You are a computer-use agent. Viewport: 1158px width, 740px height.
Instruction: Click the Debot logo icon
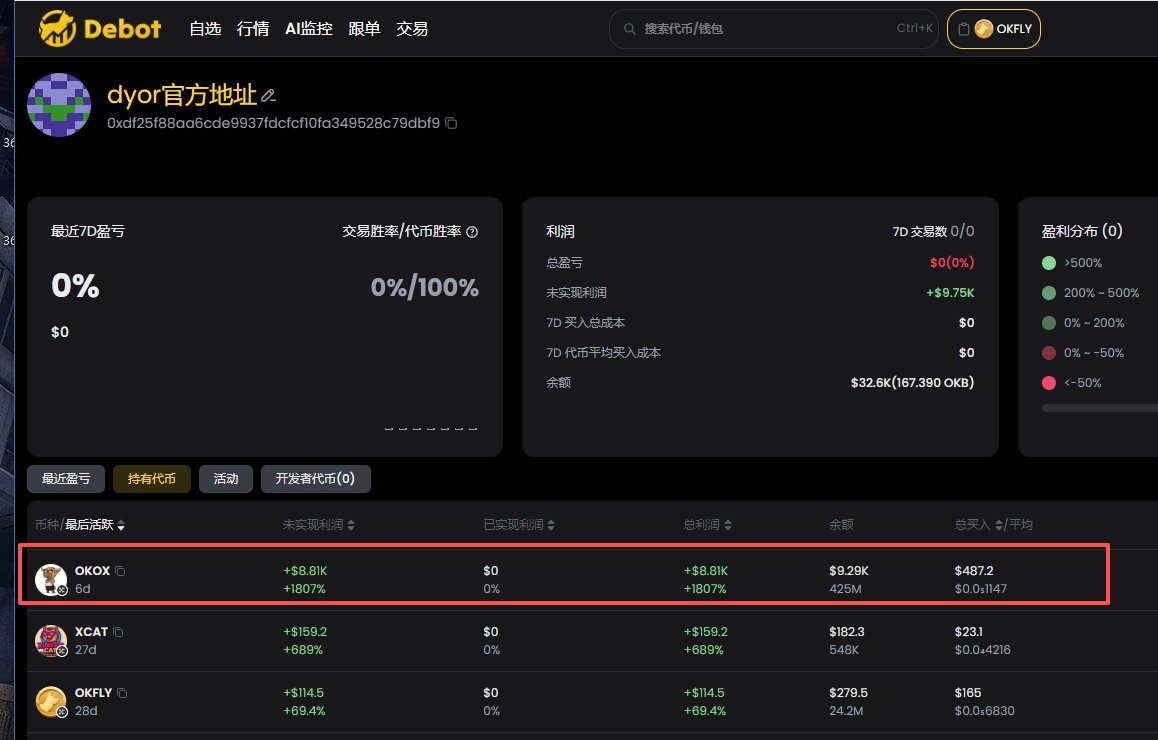[x=57, y=29]
